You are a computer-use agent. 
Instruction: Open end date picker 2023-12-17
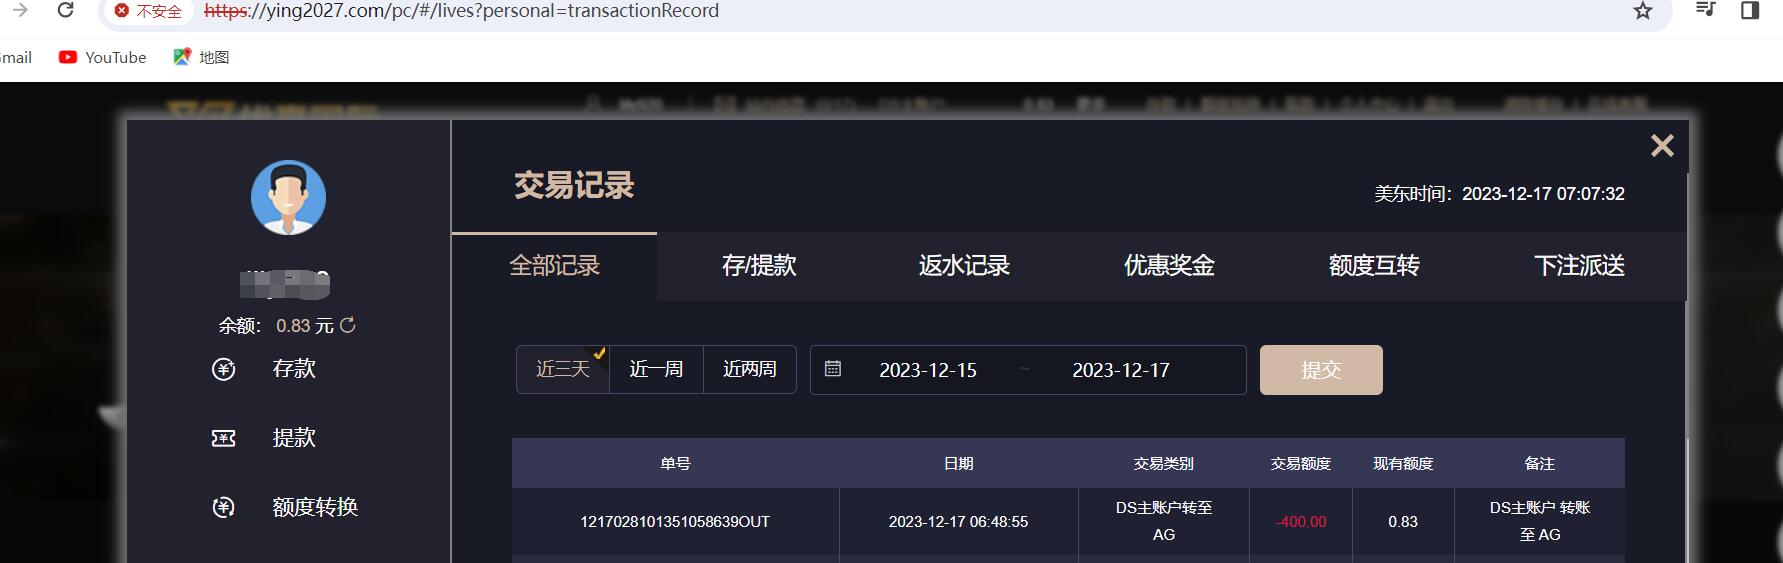click(x=1120, y=370)
